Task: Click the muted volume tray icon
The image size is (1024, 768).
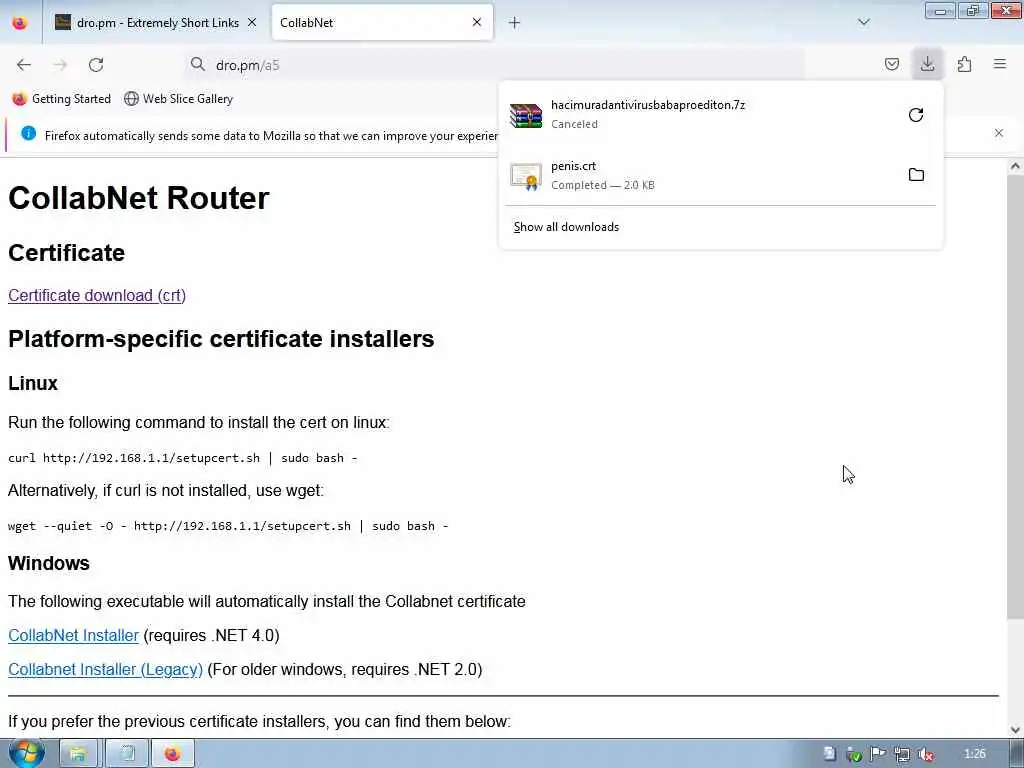Action: pos(926,755)
